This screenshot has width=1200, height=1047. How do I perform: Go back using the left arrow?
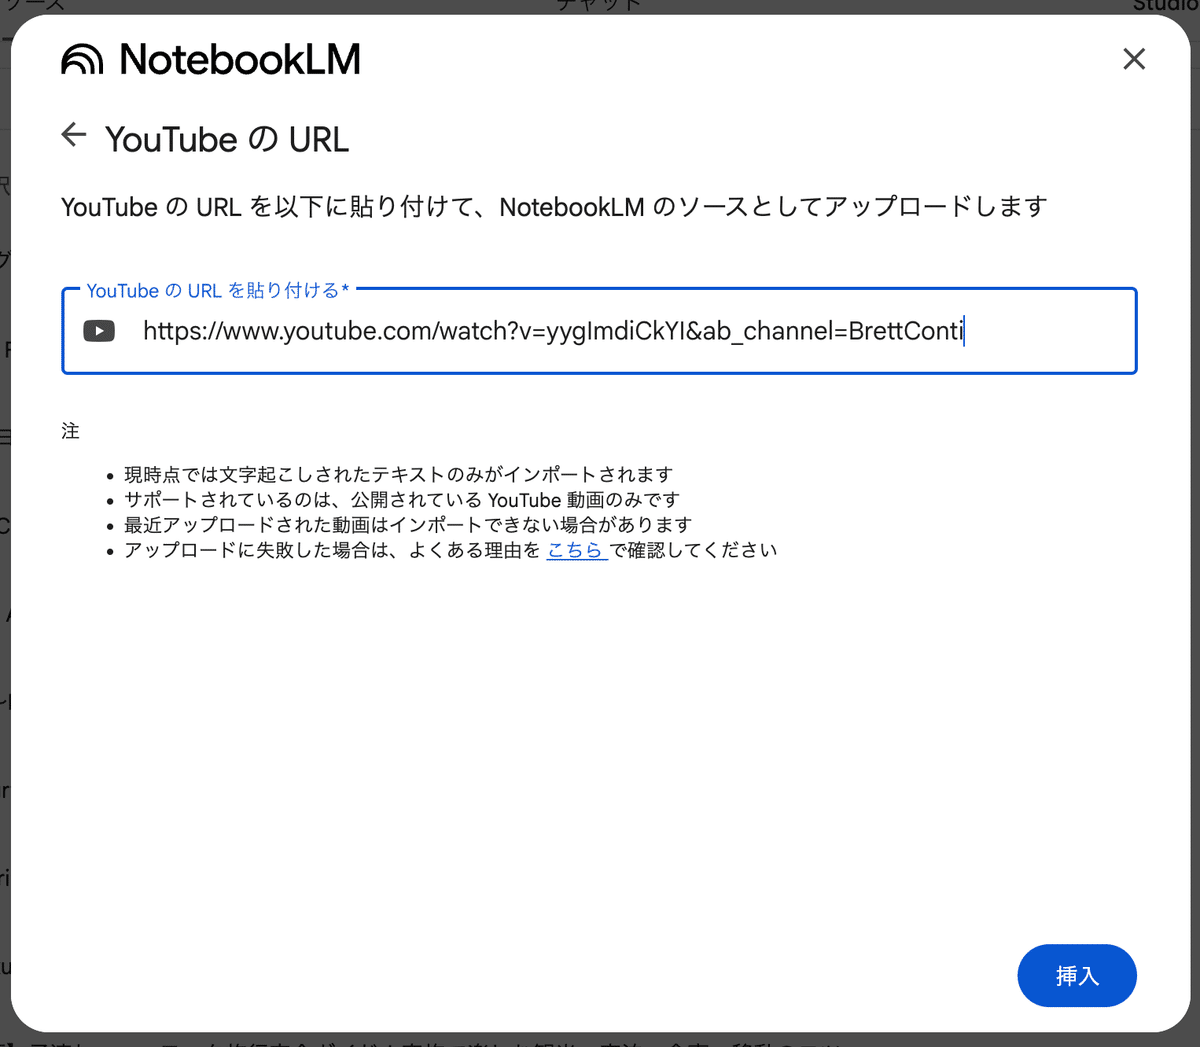[74, 135]
